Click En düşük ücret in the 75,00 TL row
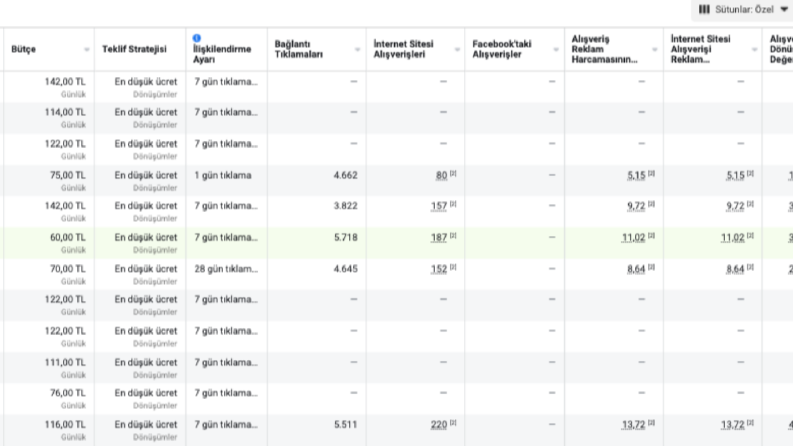This screenshot has width=793, height=446. (x=146, y=175)
